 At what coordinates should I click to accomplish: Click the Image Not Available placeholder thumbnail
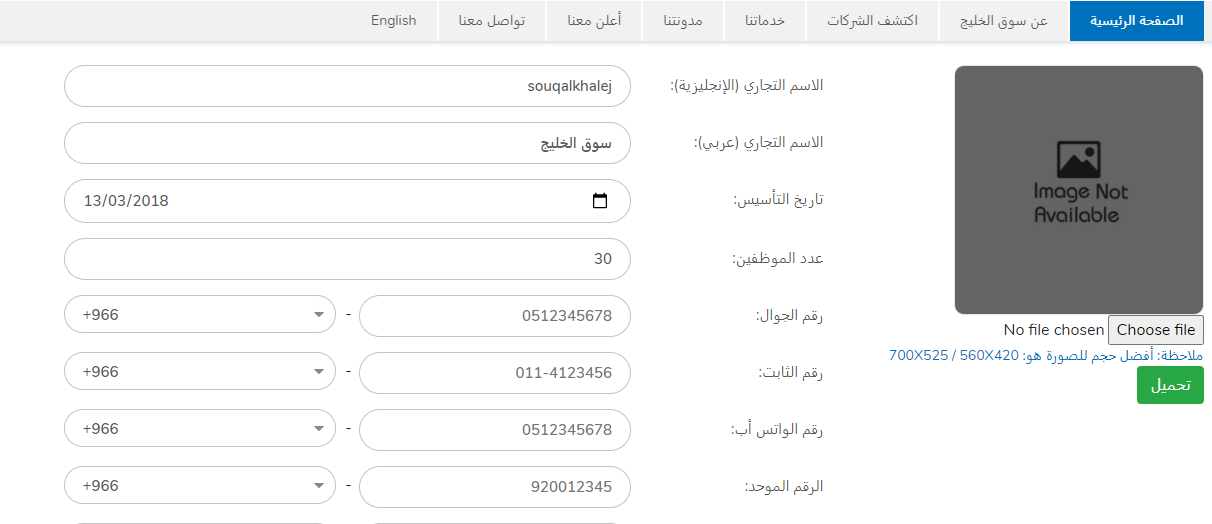pyautogui.click(x=1079, y=190)
